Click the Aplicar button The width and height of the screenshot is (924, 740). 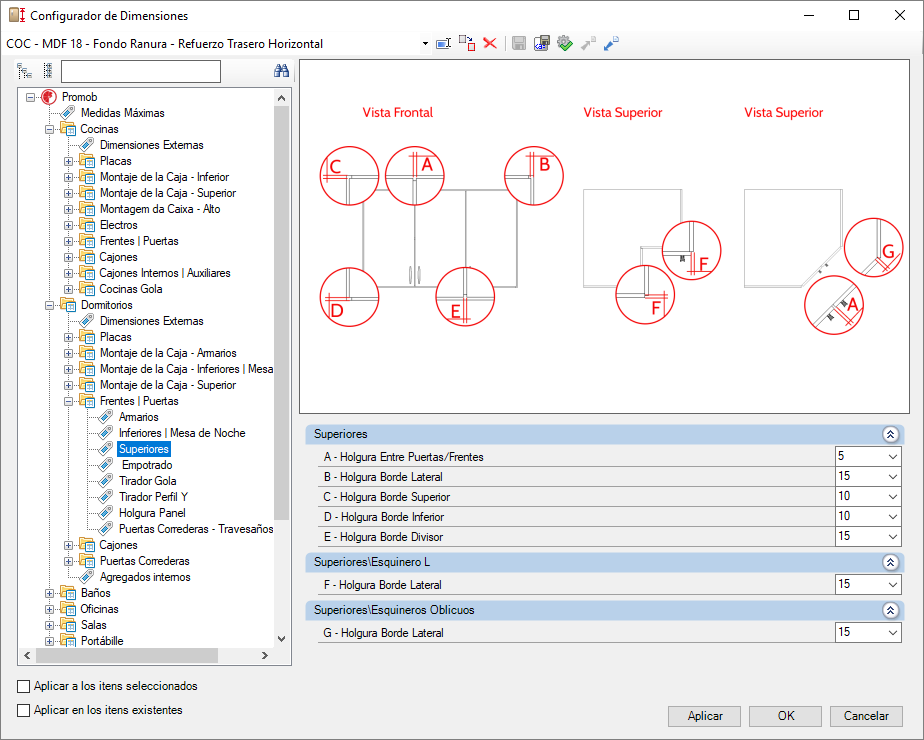point(704,716)
